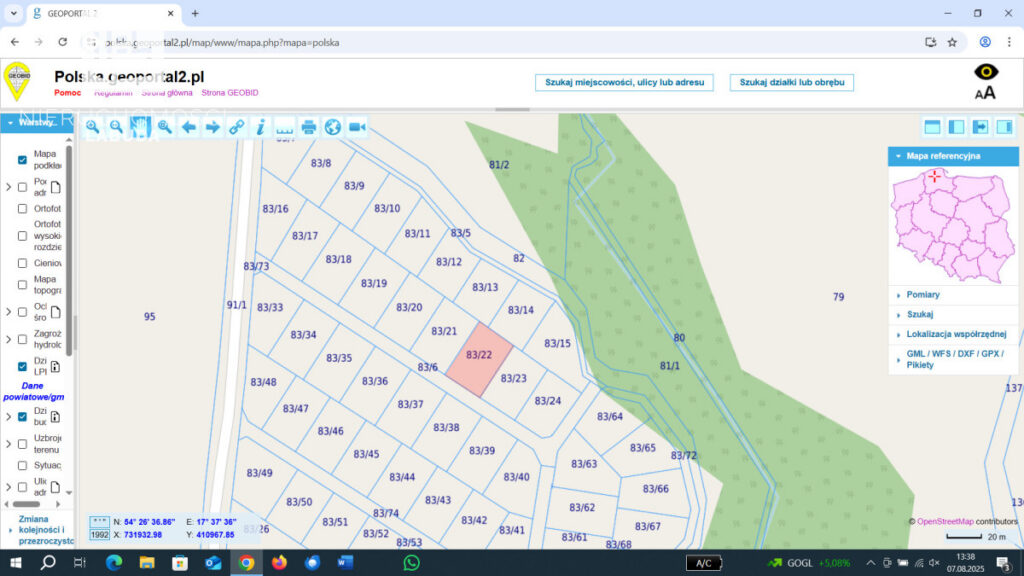Screen dimensions: 1024x576
Task: Toggle high-contrast eye icon
Action: point(986,72)
